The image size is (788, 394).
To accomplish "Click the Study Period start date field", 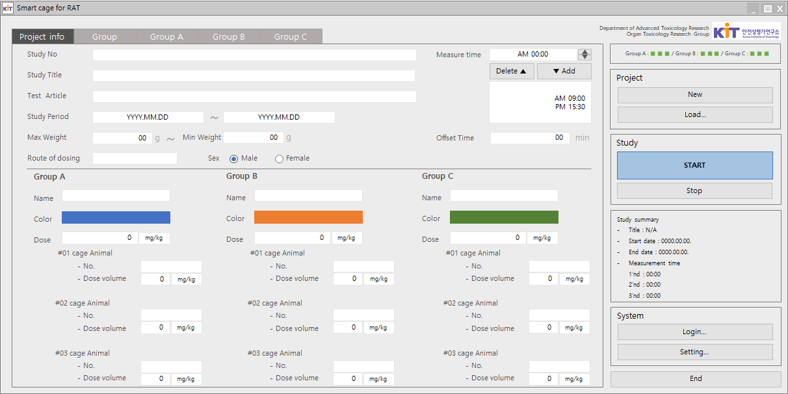I will (148, 118).
